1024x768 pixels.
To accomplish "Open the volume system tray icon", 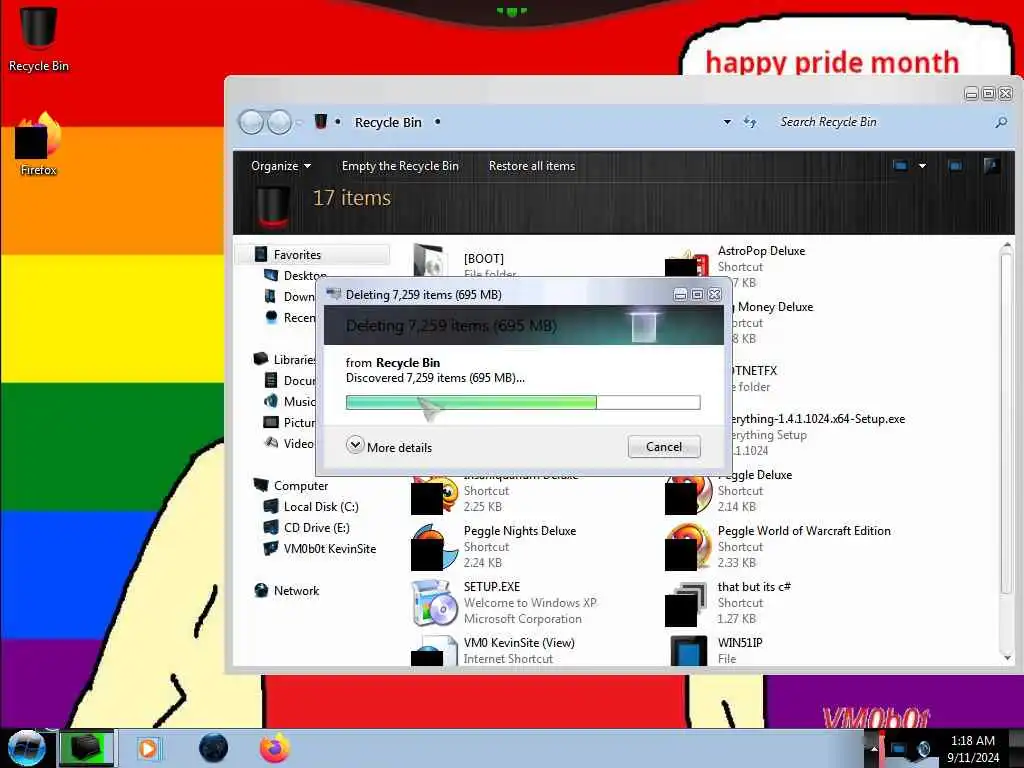I will (923, 748).
